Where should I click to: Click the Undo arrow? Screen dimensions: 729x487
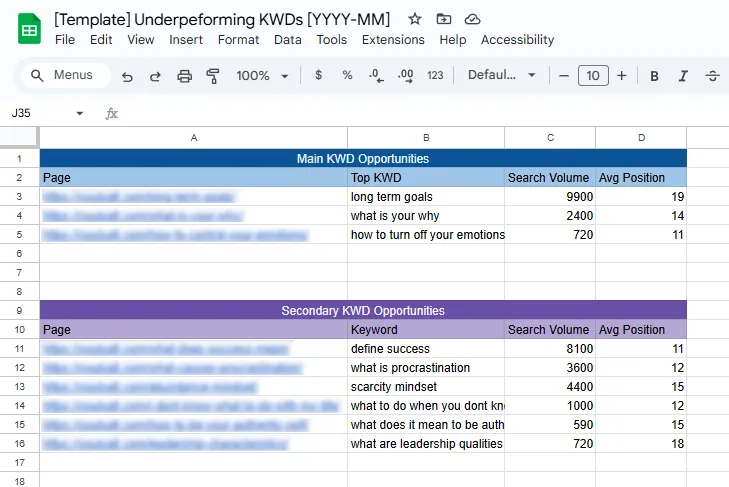click(x=127, y=76)
